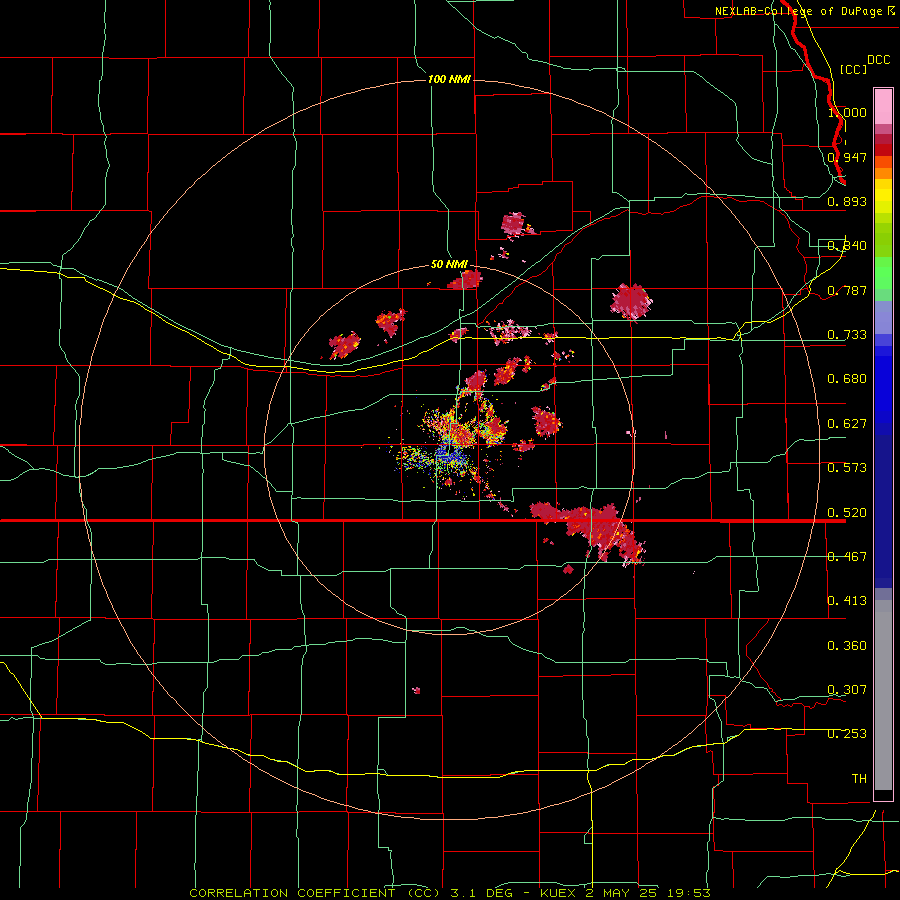Click the 100 NMI range ring label
This screenshot has width=900, height=900.
coord(449,79)
